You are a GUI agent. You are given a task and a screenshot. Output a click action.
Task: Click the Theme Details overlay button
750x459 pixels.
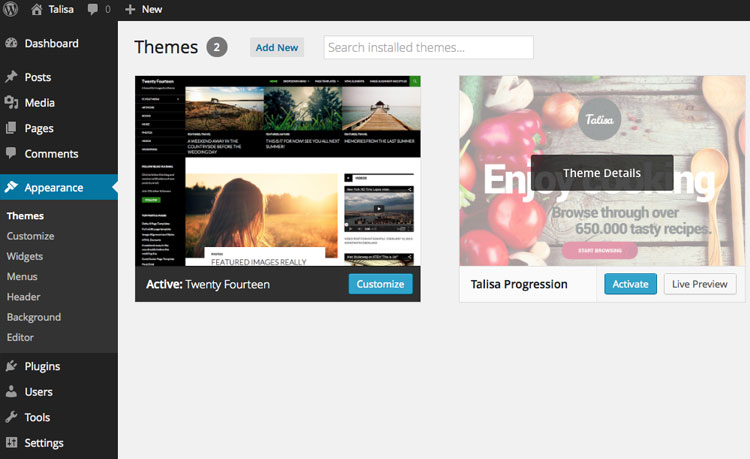tap(602, 173)
